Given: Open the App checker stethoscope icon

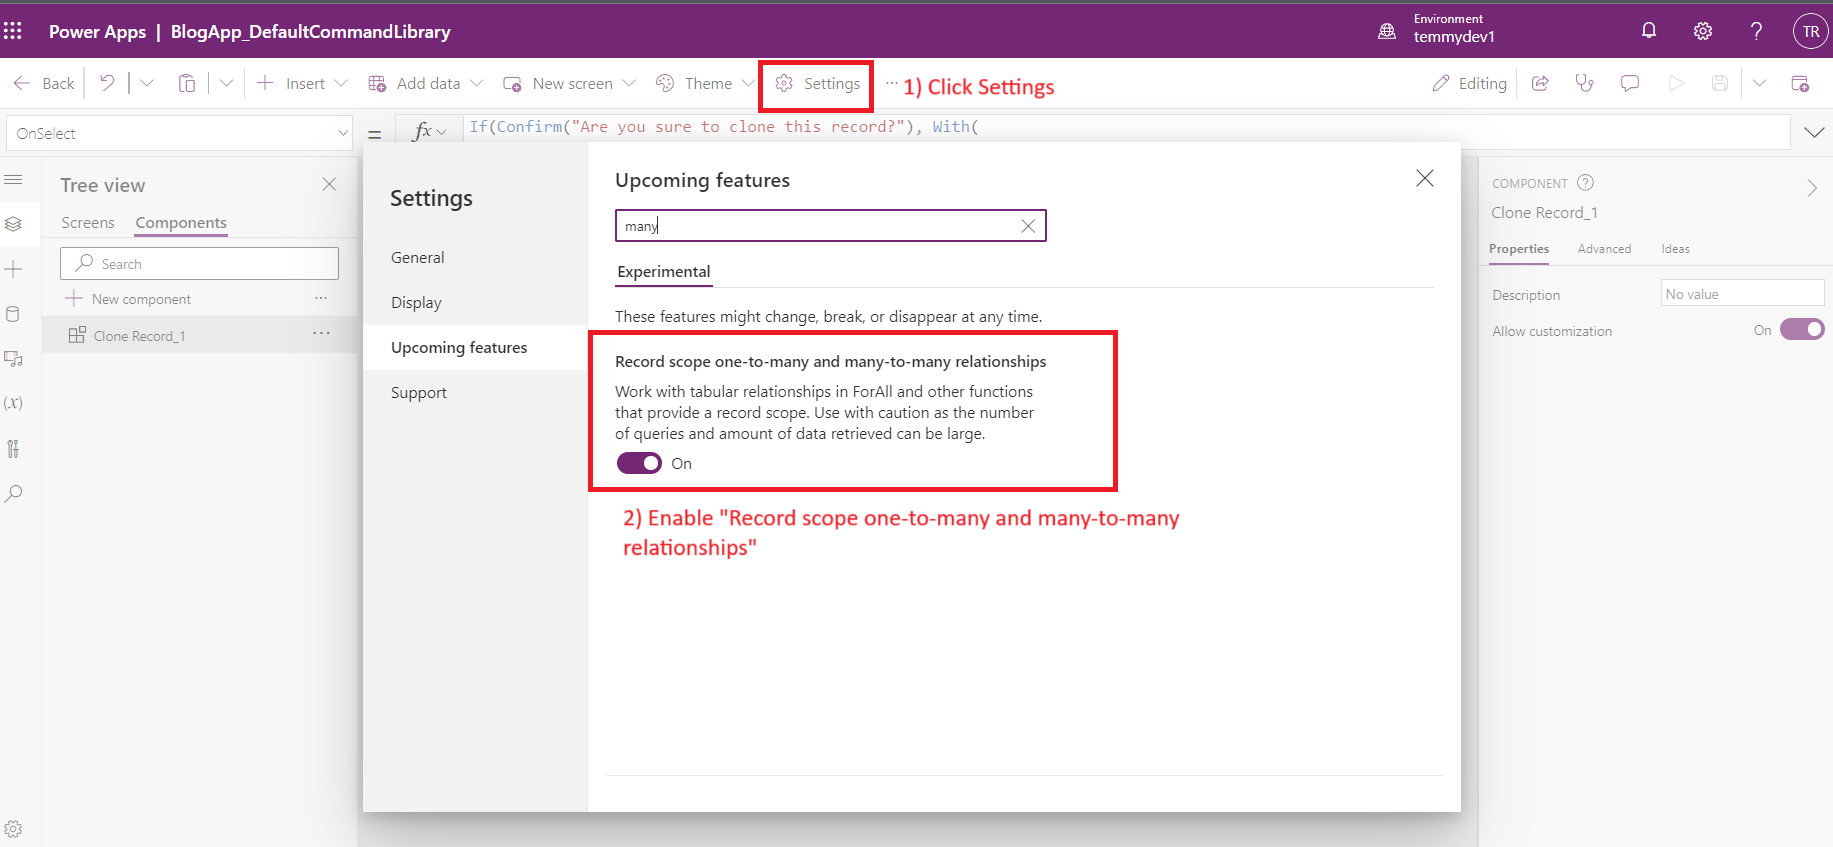Looking at the screenshot, I should click(x=1585, y=83).
